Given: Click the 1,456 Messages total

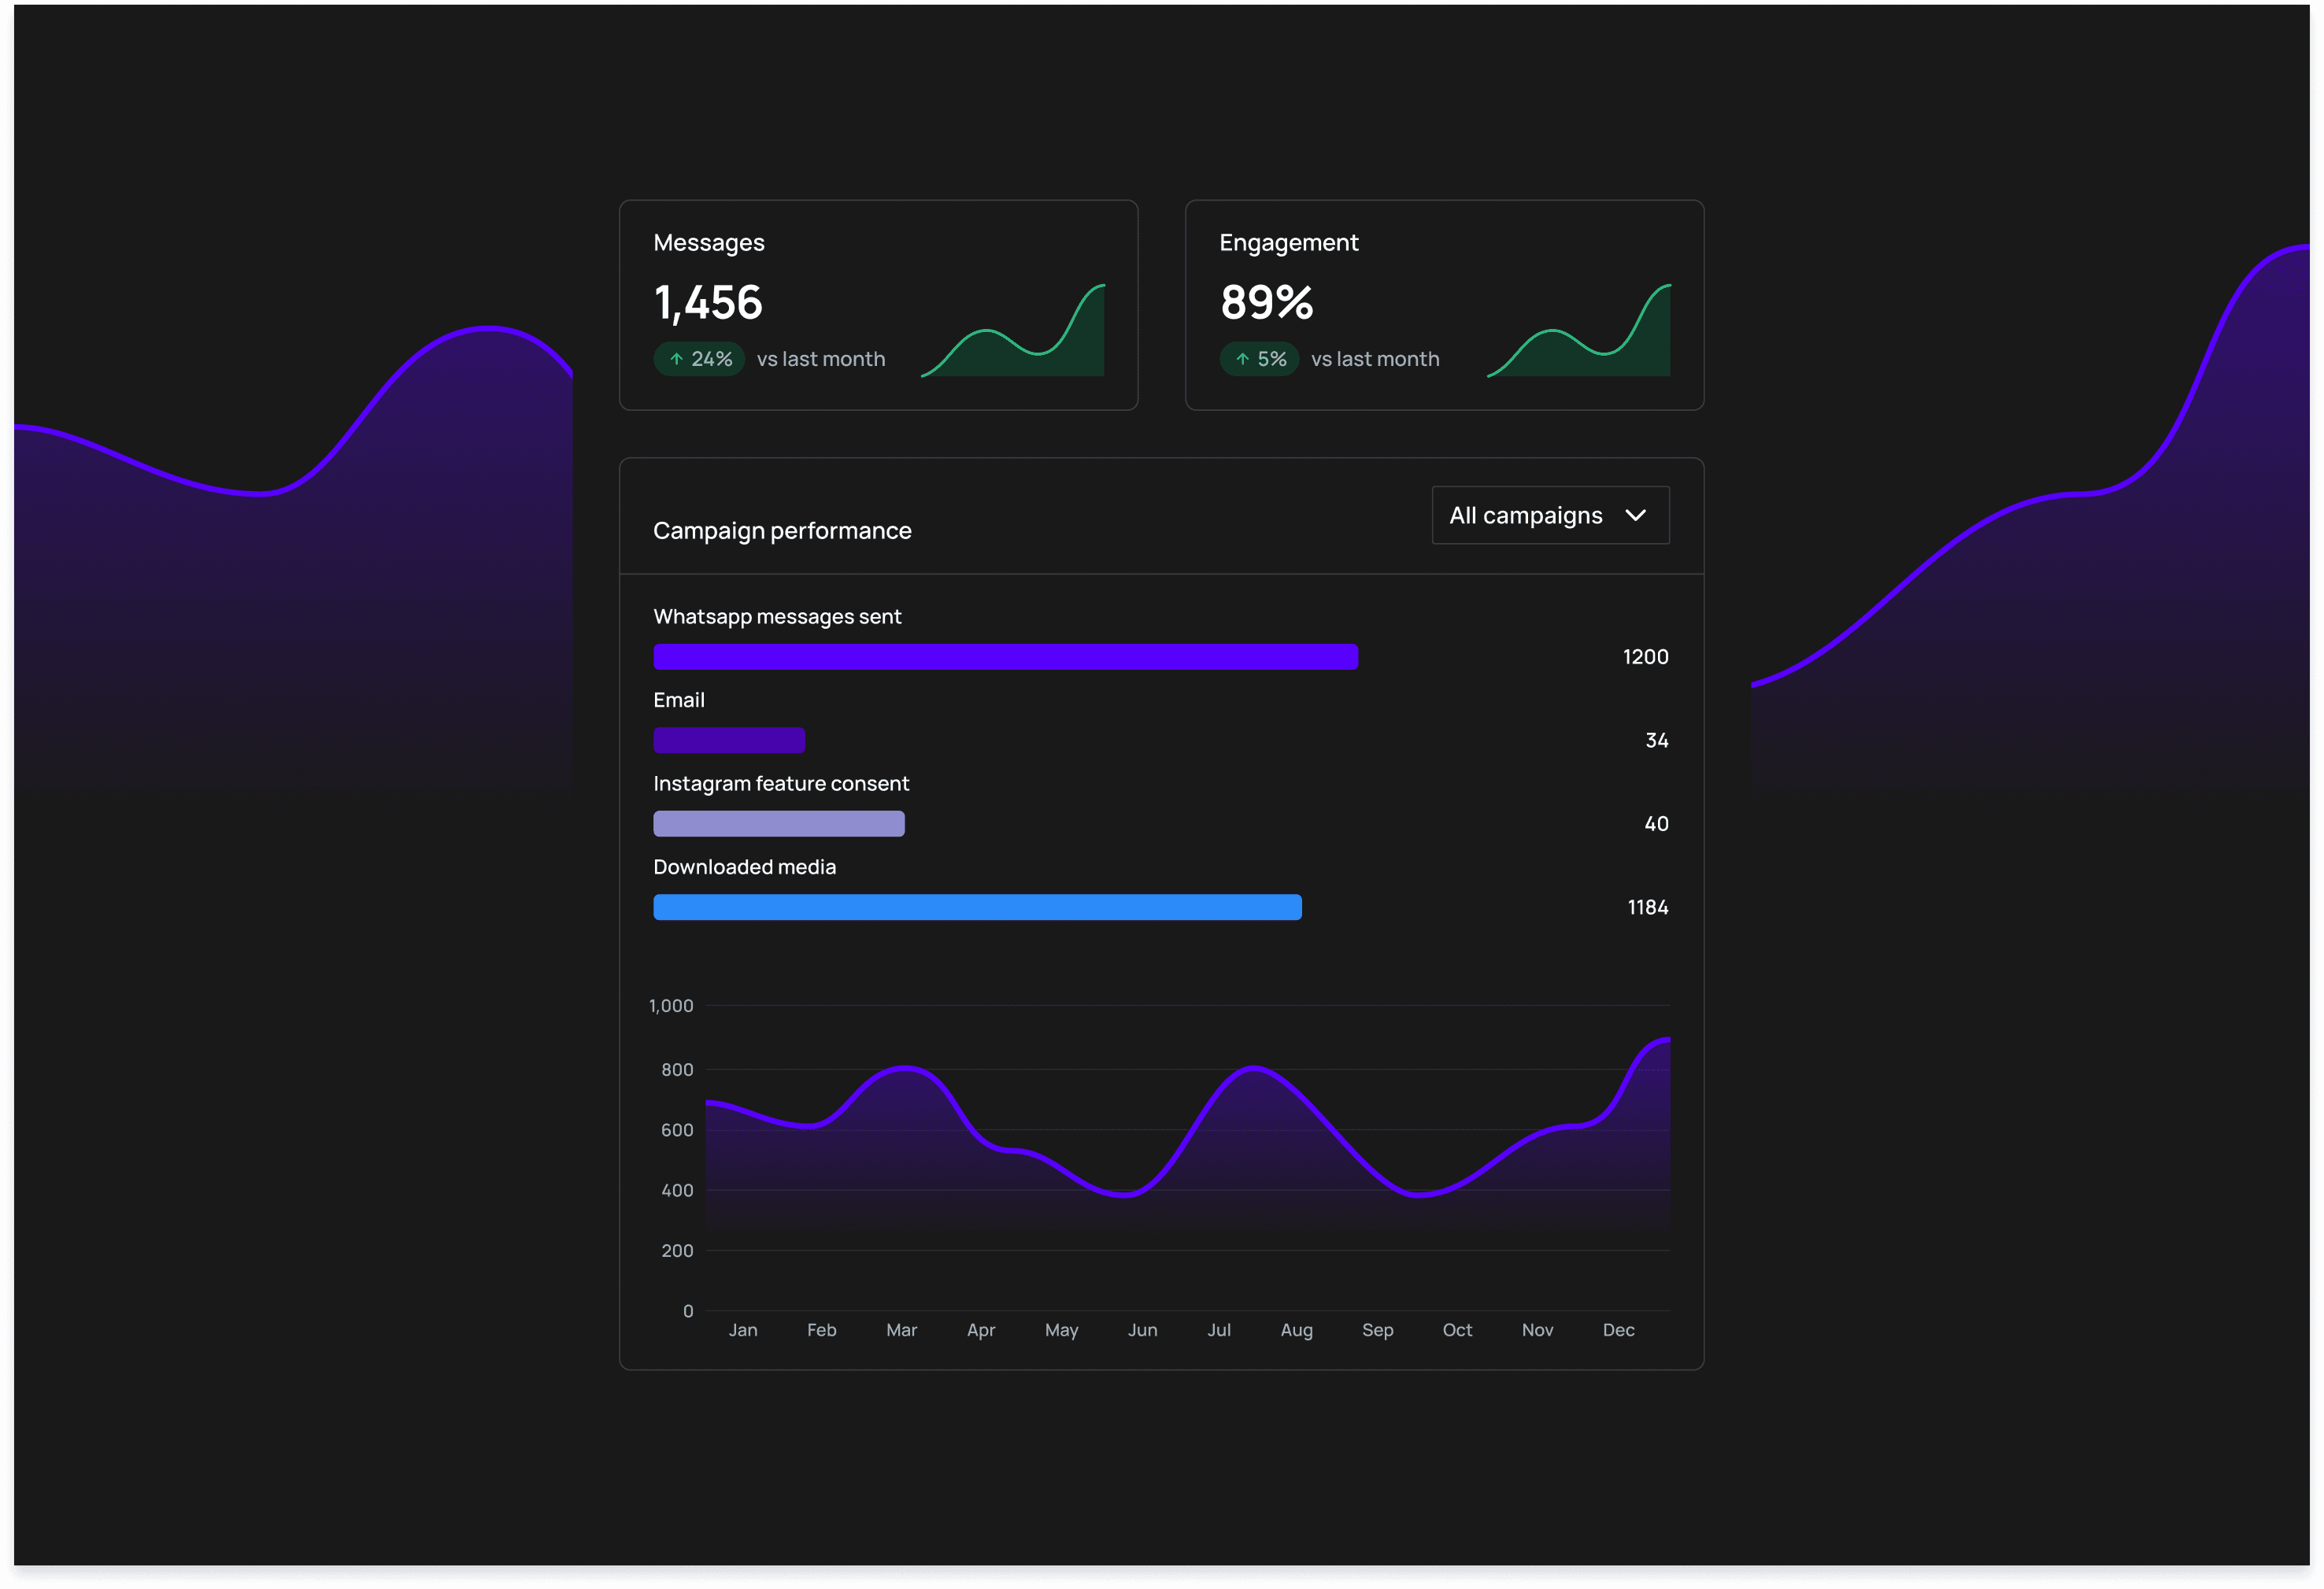Looking at the screenshot, I should pyautogui.click(x=708, y=302).
